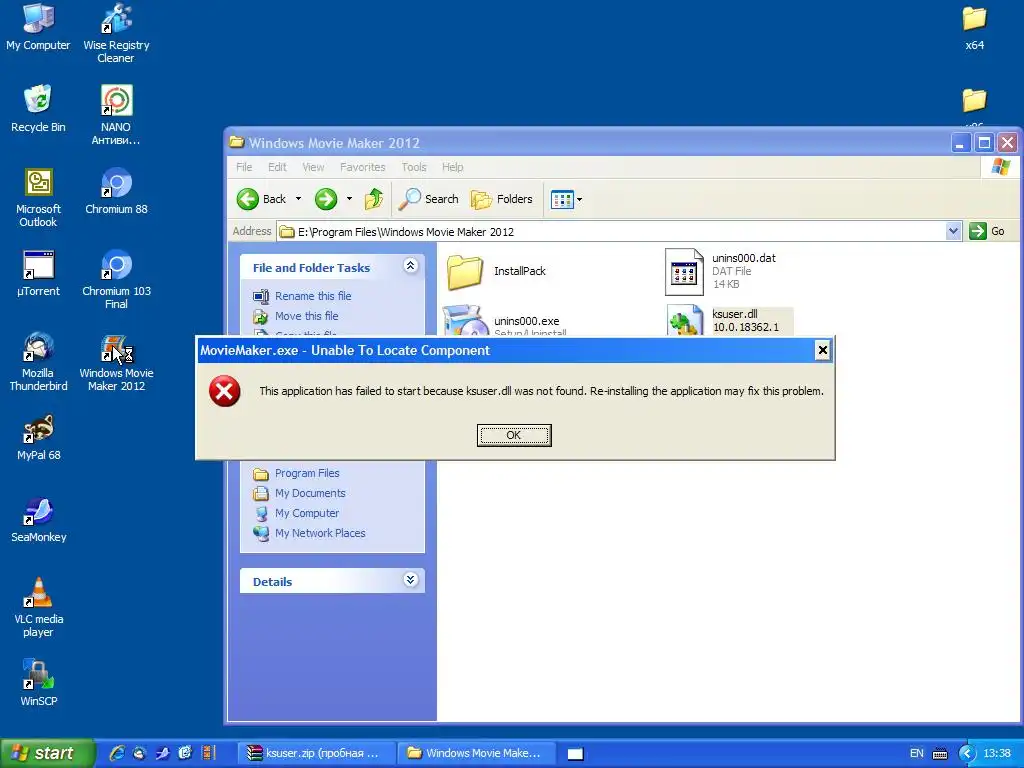Close the MovieMaker.exe error dialog

point(823,350)
